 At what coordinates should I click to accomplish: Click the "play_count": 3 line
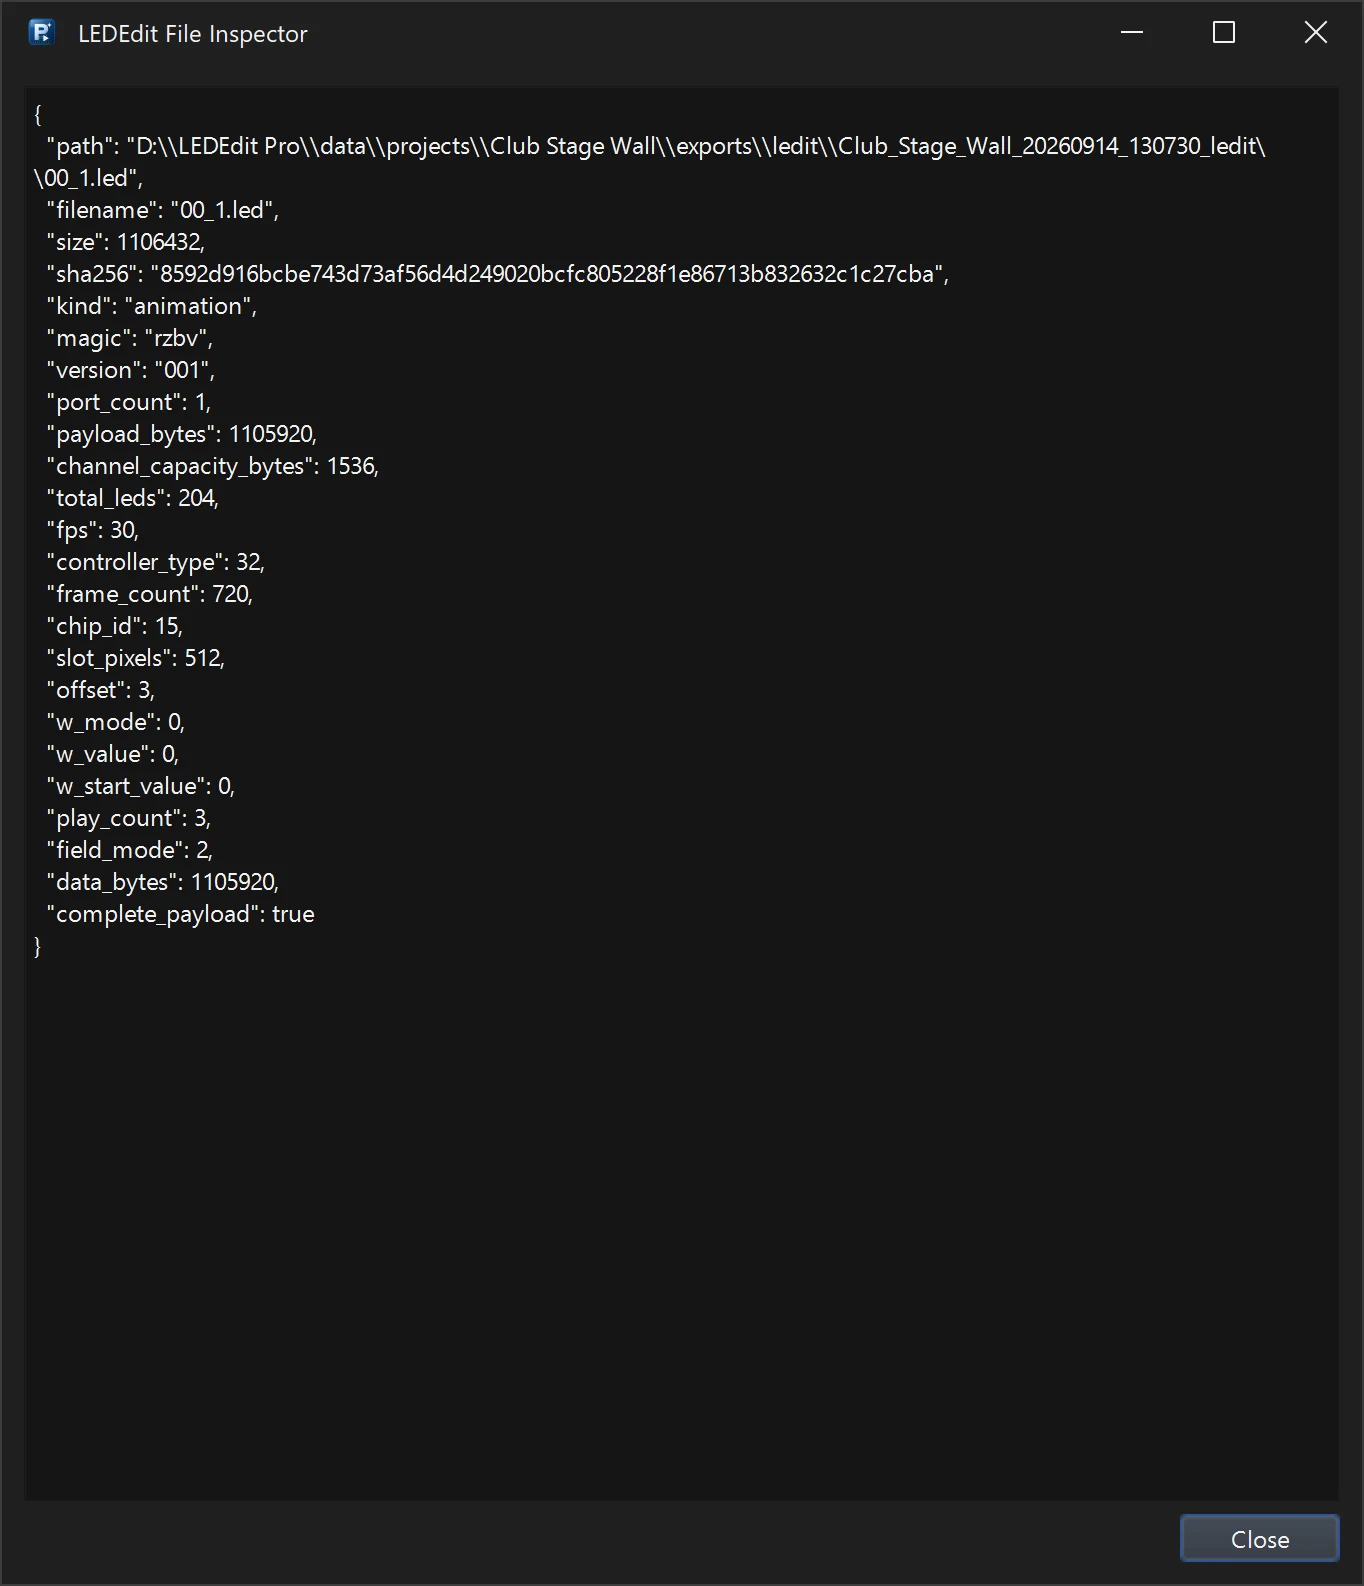129,818
